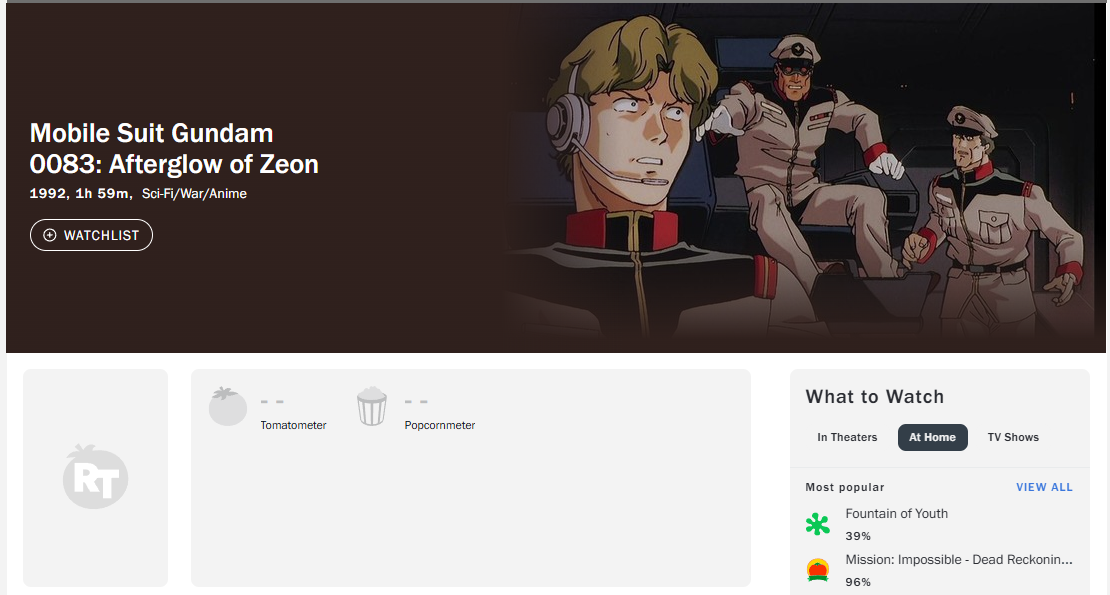Screen dimensions: 1110x595
Task: Click the 96% score for Mission: Impossible
Action: (x=858, y=582)
